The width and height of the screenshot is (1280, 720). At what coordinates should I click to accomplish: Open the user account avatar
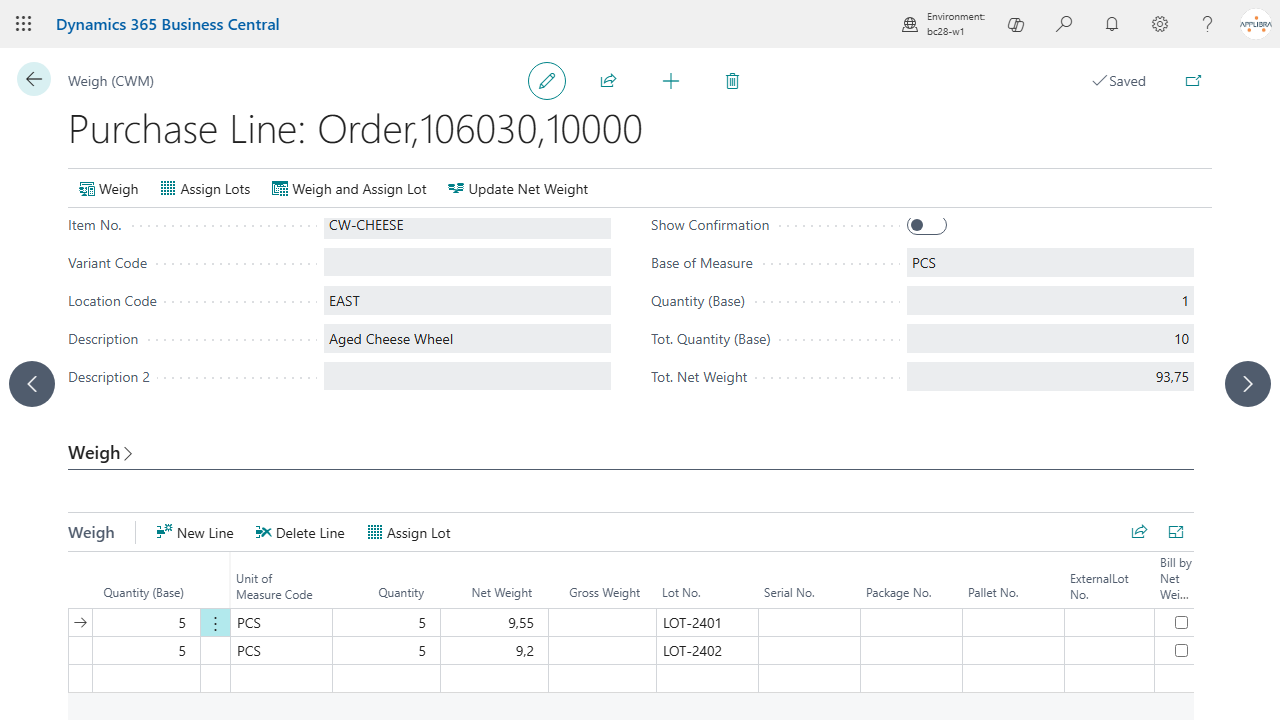1255,24
